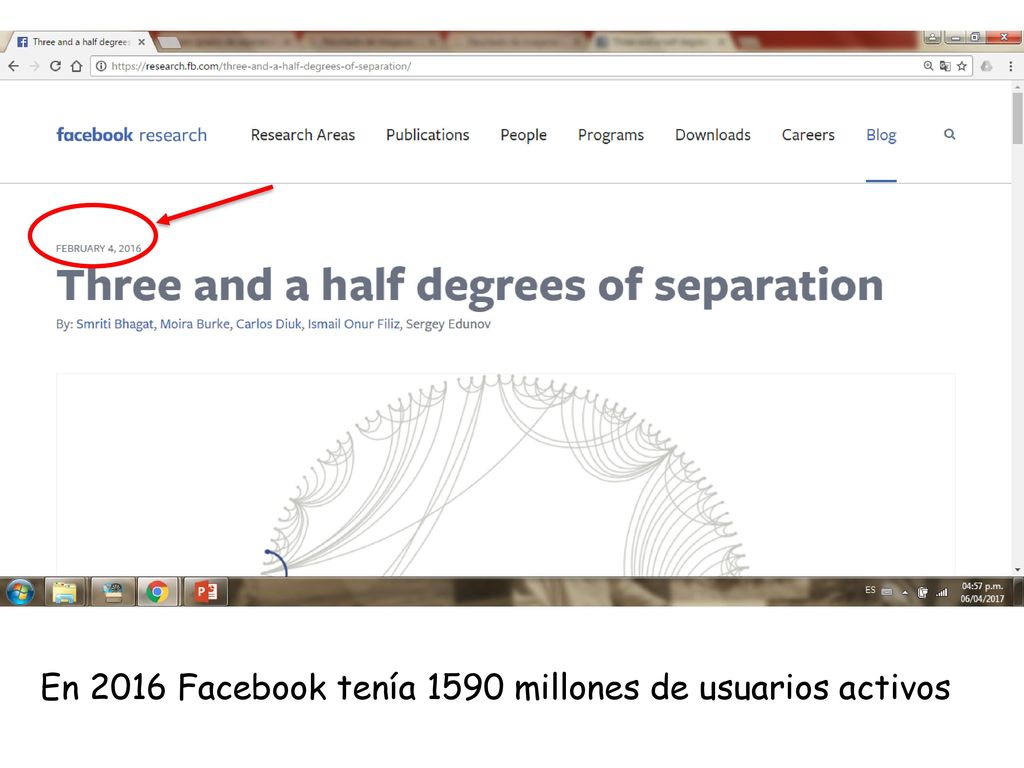
Task: Open the browser home page icon
Action: point(76,66)
